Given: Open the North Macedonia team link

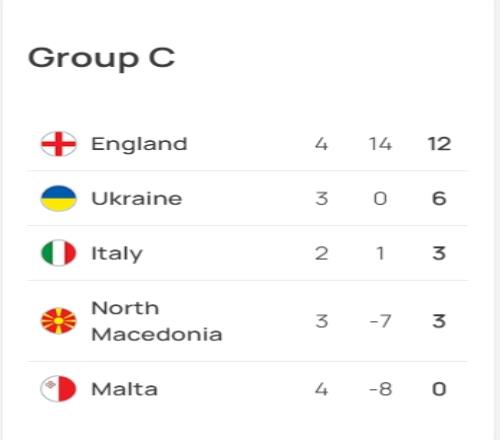Looking at the screenshot, I should (x=157, y=321).
